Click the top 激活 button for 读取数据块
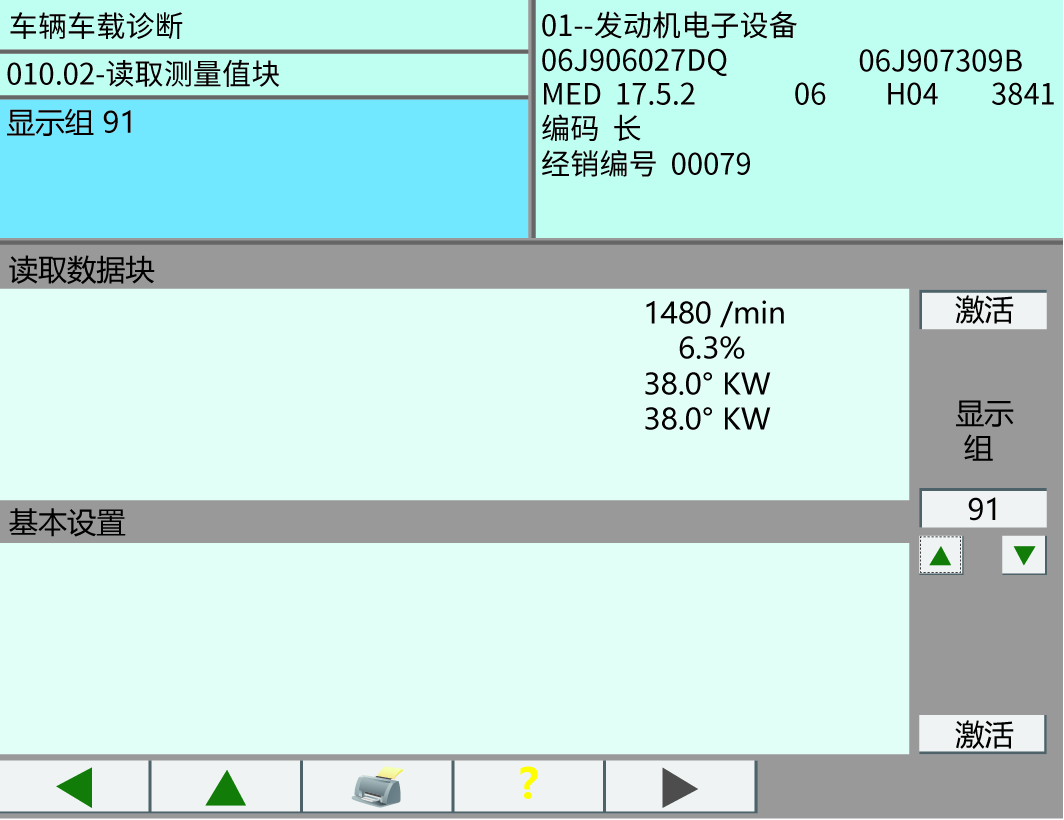The width and height of the screenshot is (1064, 820). [983, 311]
